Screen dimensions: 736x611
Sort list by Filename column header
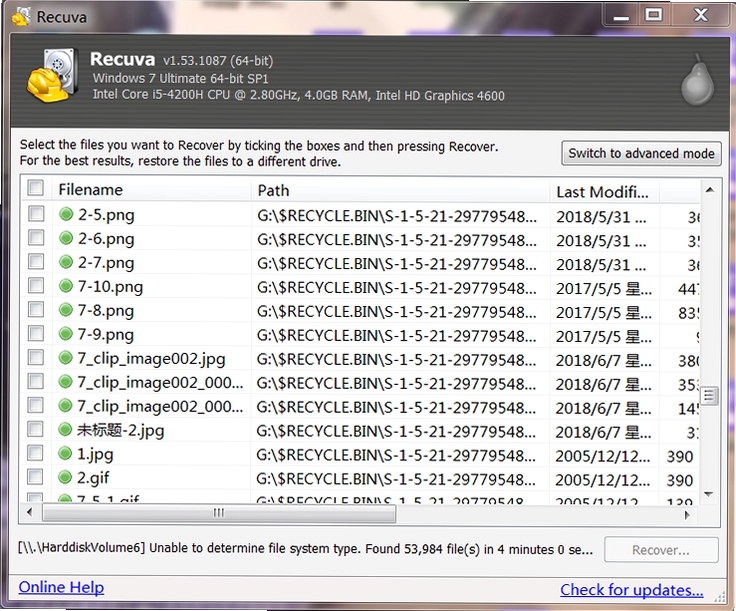point(151,190)
